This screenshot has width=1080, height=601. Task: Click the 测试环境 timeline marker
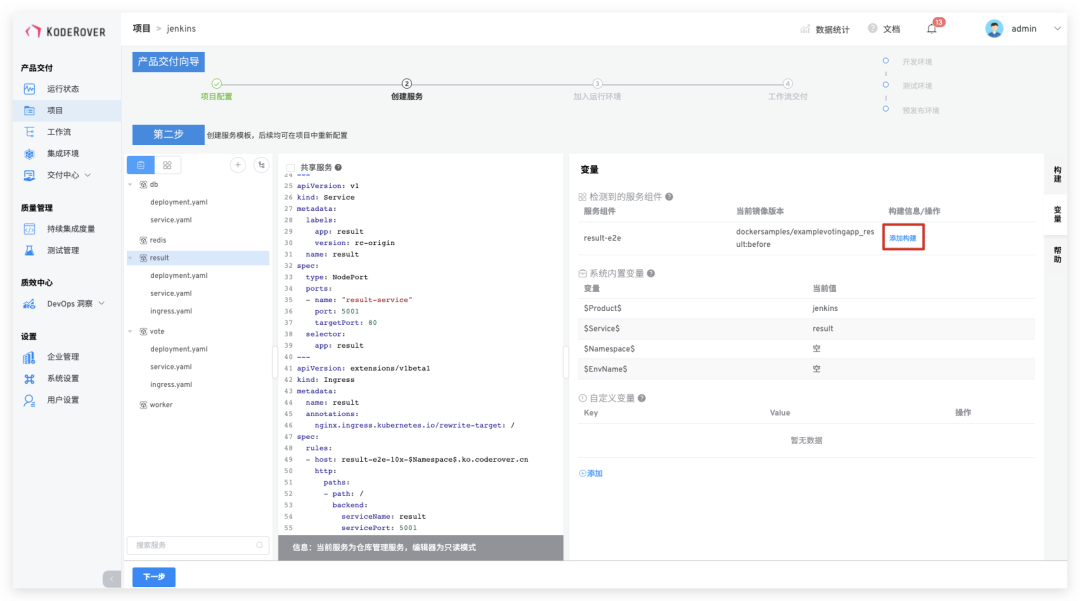886,85
